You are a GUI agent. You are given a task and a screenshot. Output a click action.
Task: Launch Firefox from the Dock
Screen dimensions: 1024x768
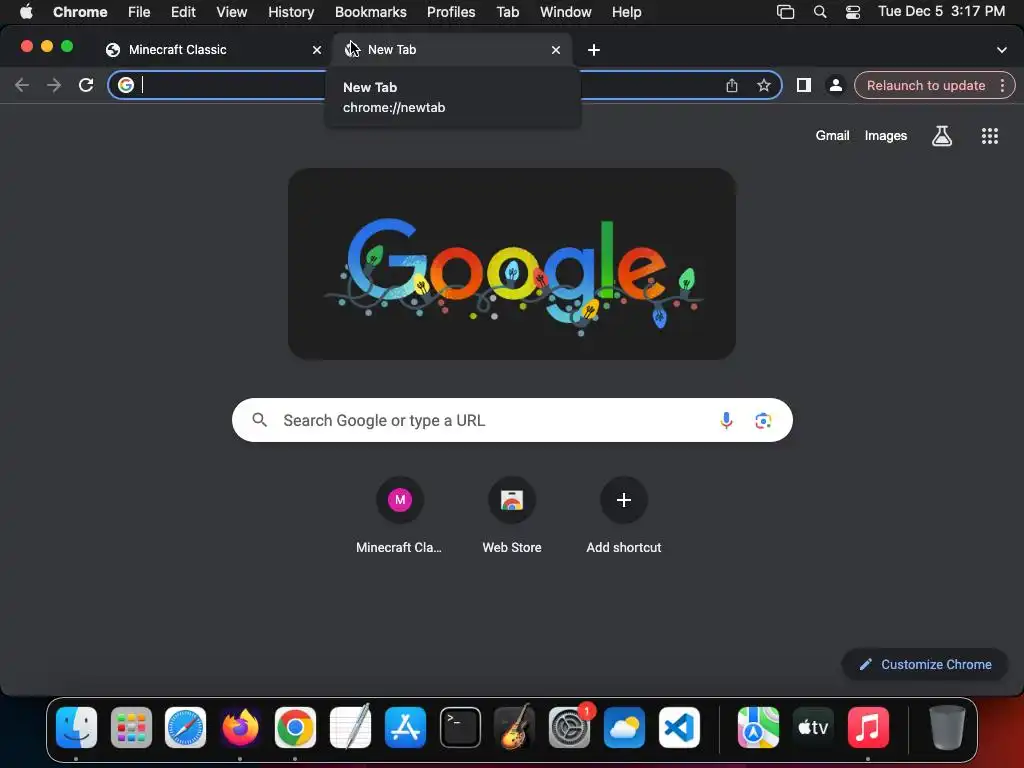[x=240, y=727]
